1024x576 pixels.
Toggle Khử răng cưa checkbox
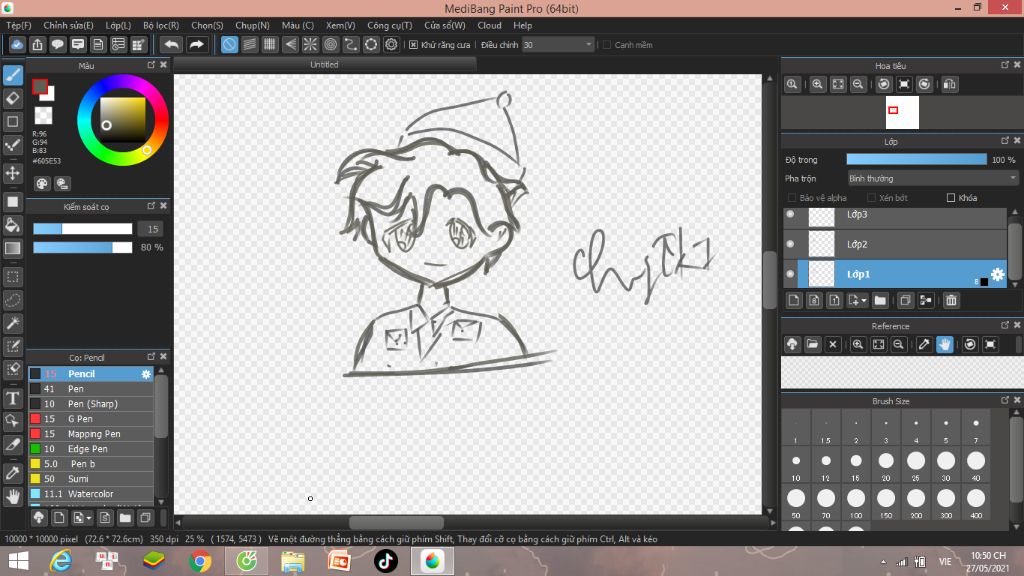(x=413, y=45)
